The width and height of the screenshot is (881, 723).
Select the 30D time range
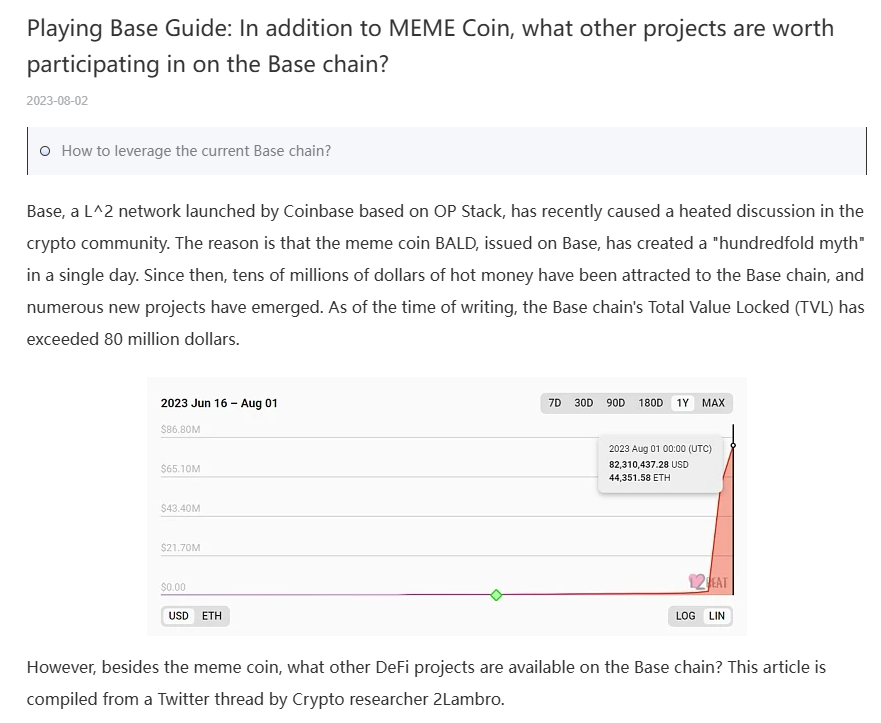pos(583,403)
